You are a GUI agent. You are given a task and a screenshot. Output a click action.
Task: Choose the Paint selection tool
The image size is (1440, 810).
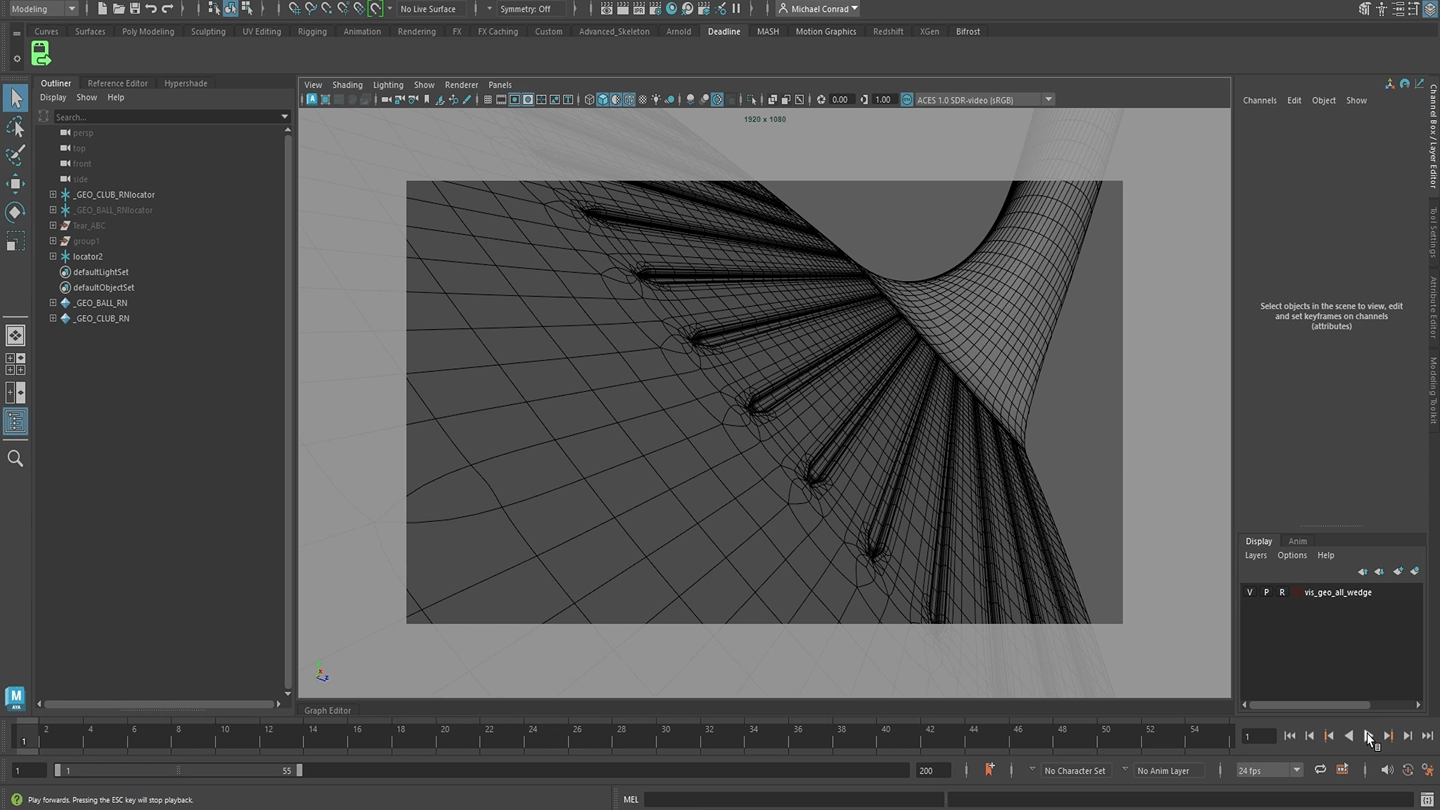[15, 155]
